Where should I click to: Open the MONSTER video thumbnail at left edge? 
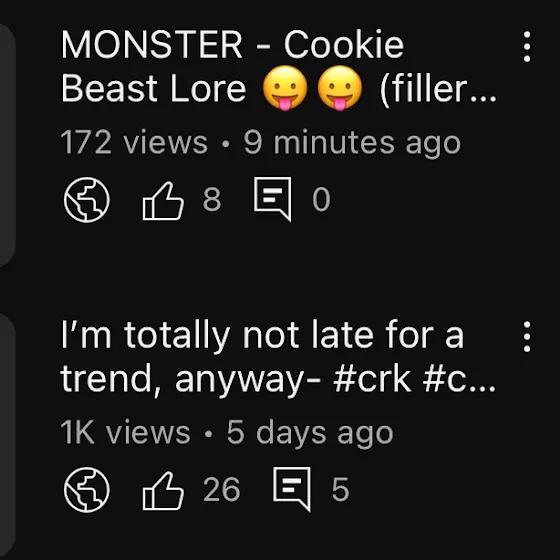point(7,145)
